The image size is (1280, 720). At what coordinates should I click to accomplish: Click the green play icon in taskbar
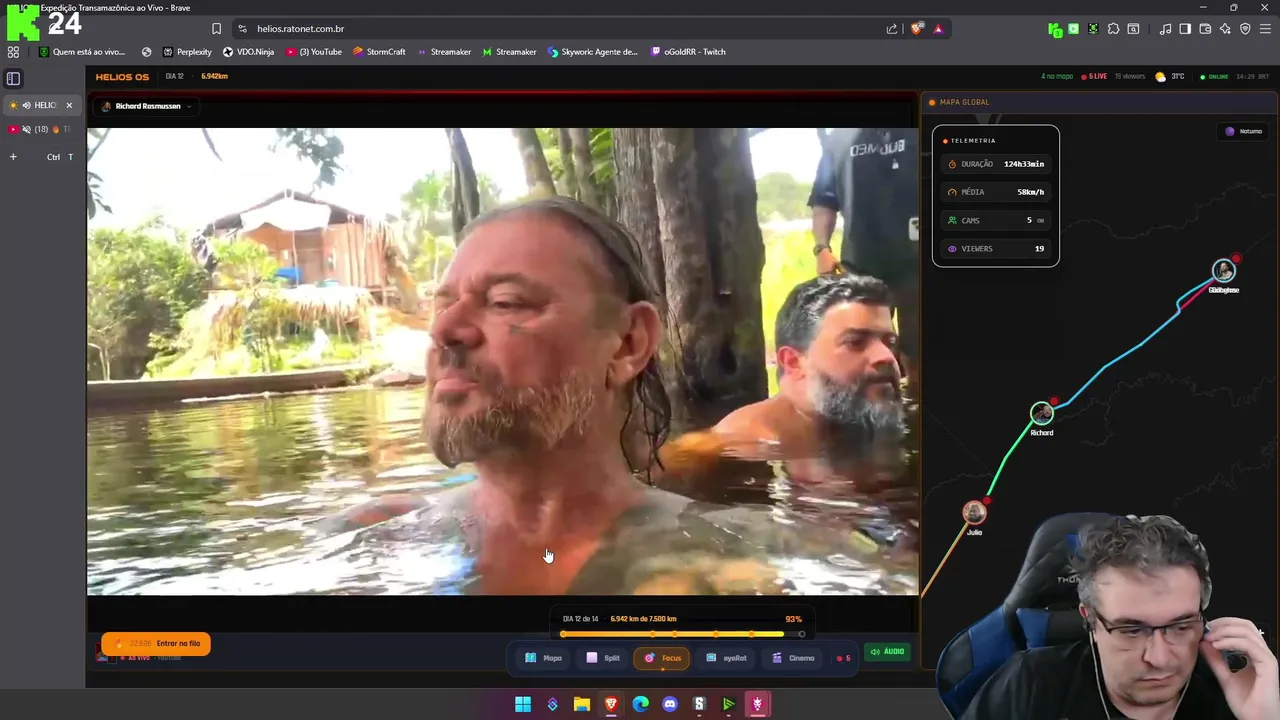729,704
